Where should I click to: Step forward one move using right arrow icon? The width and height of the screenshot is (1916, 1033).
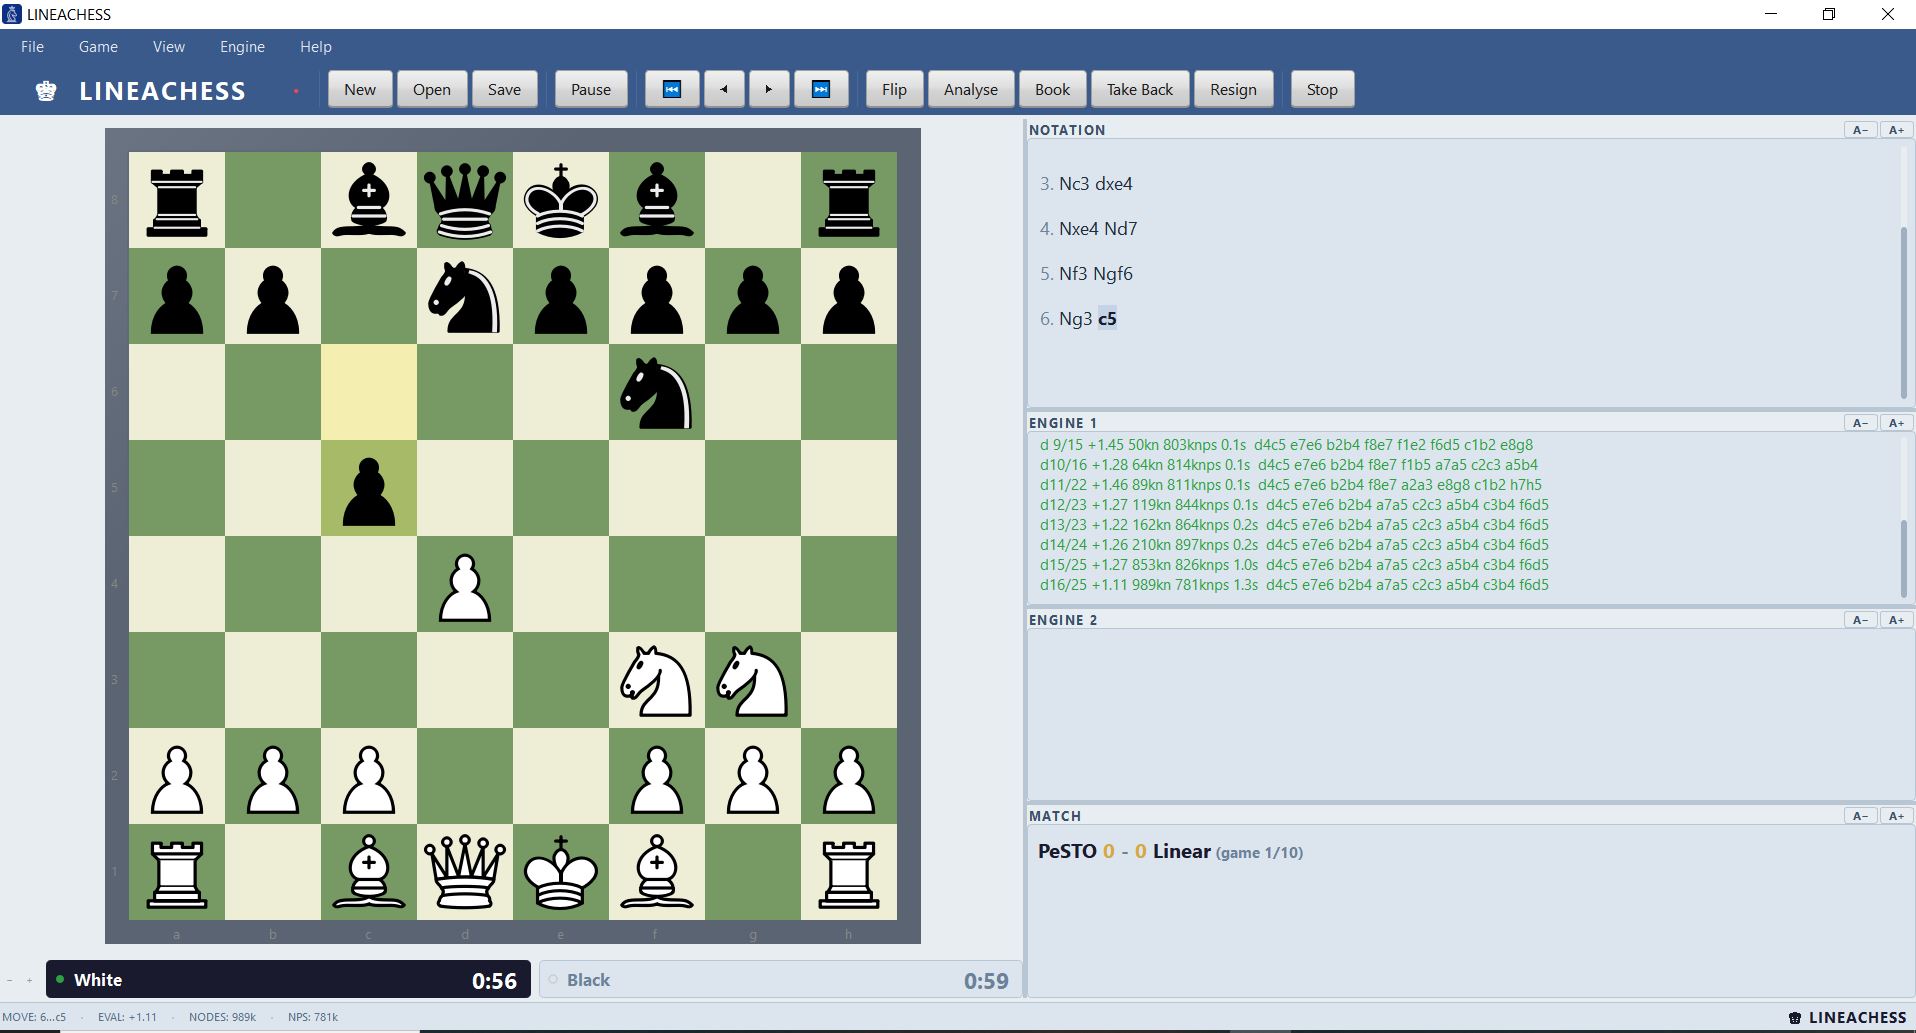[x=769, y=89]
